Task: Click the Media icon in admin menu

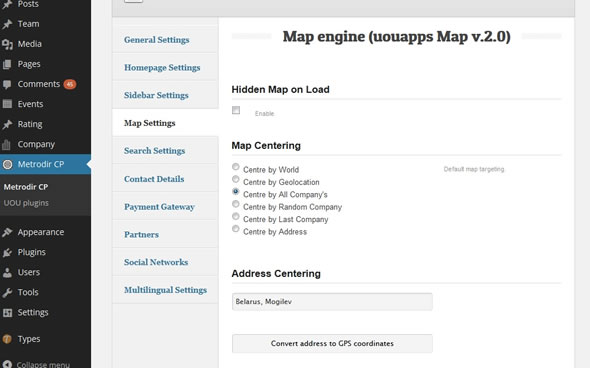Action: [7, 44]
